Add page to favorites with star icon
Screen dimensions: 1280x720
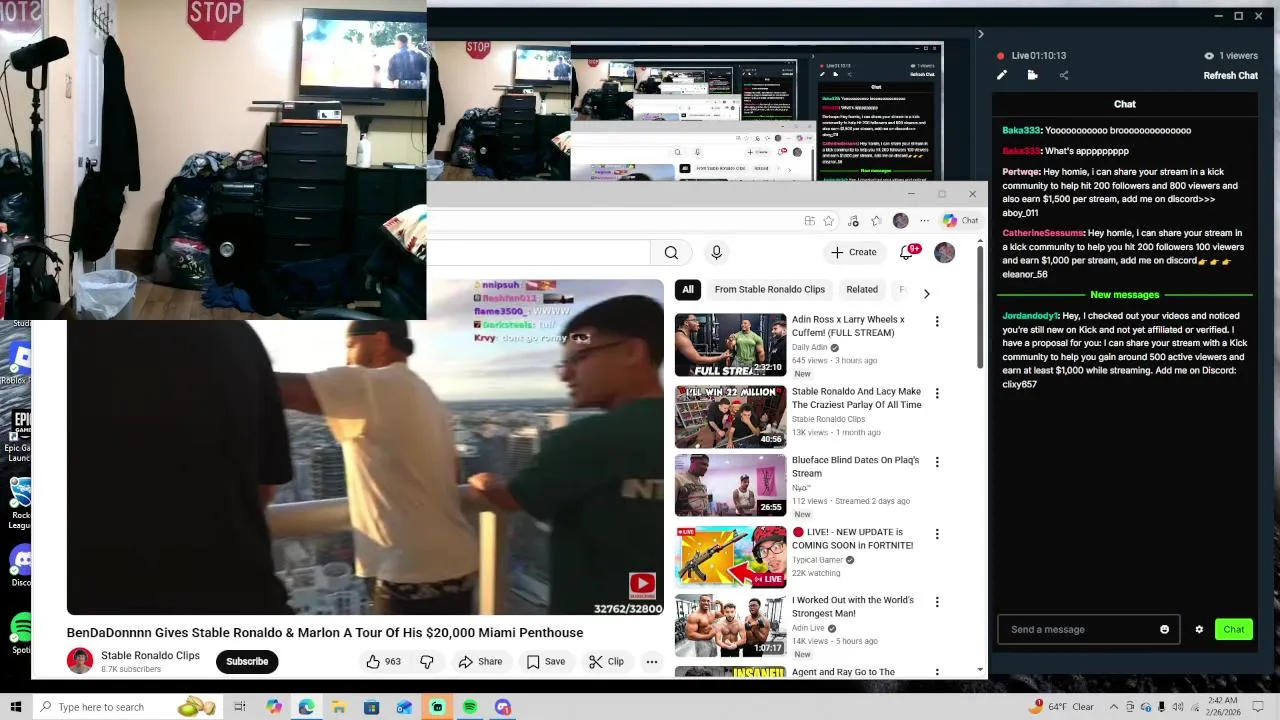tap(828, 221)
